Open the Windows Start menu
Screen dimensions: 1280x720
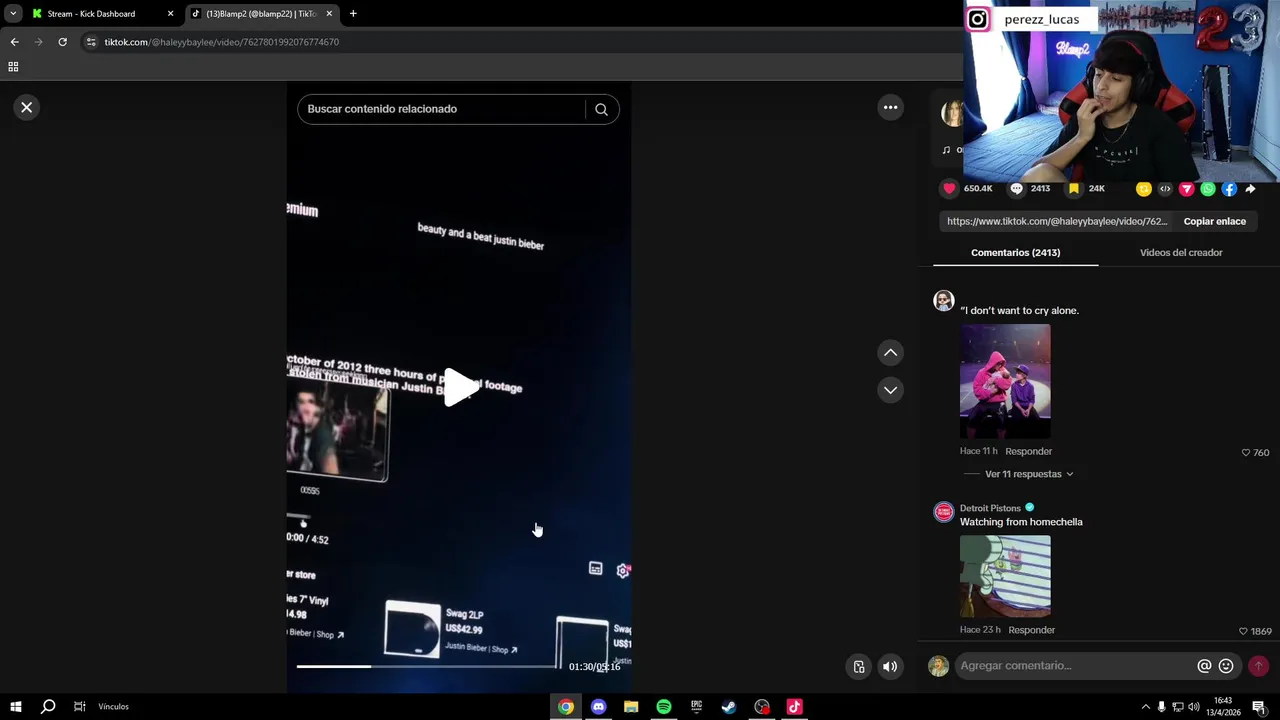click(x=16, y=707)
